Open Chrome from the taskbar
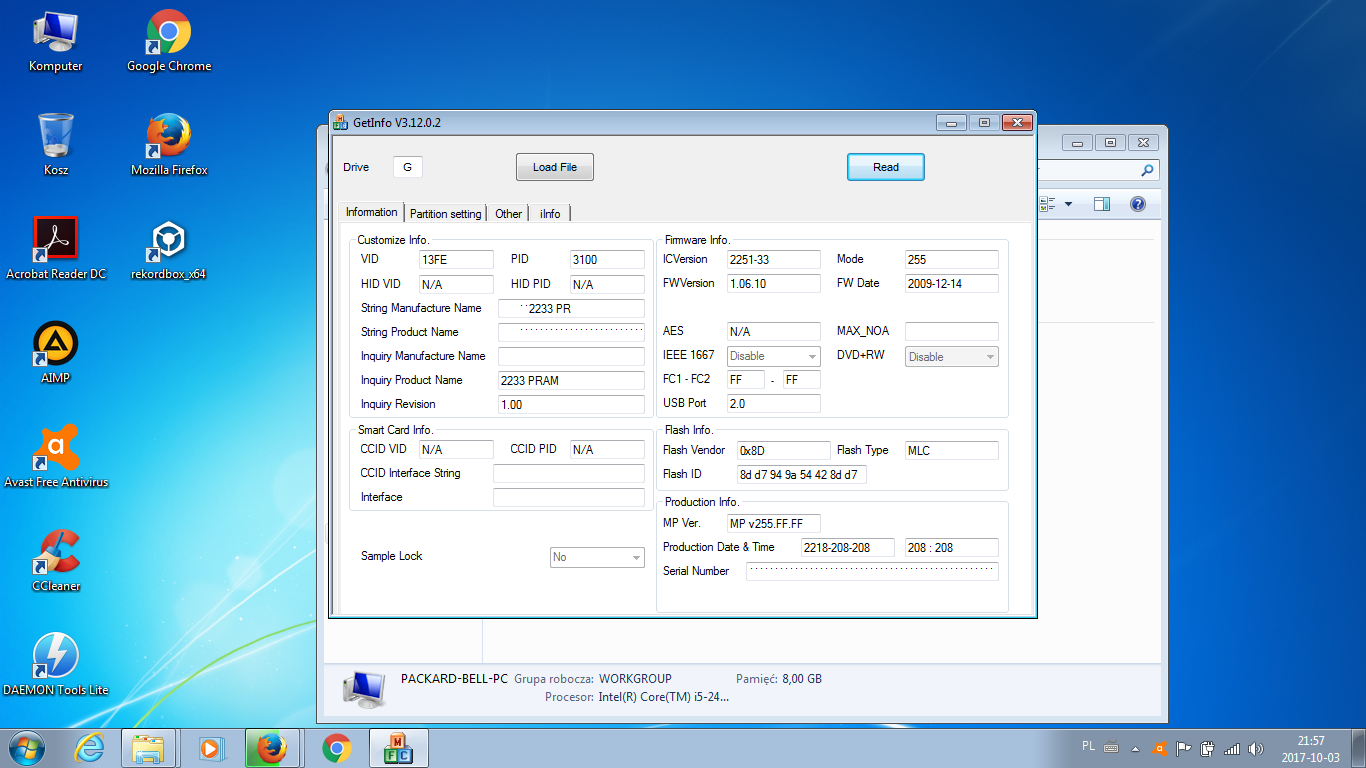 [337, 747]
